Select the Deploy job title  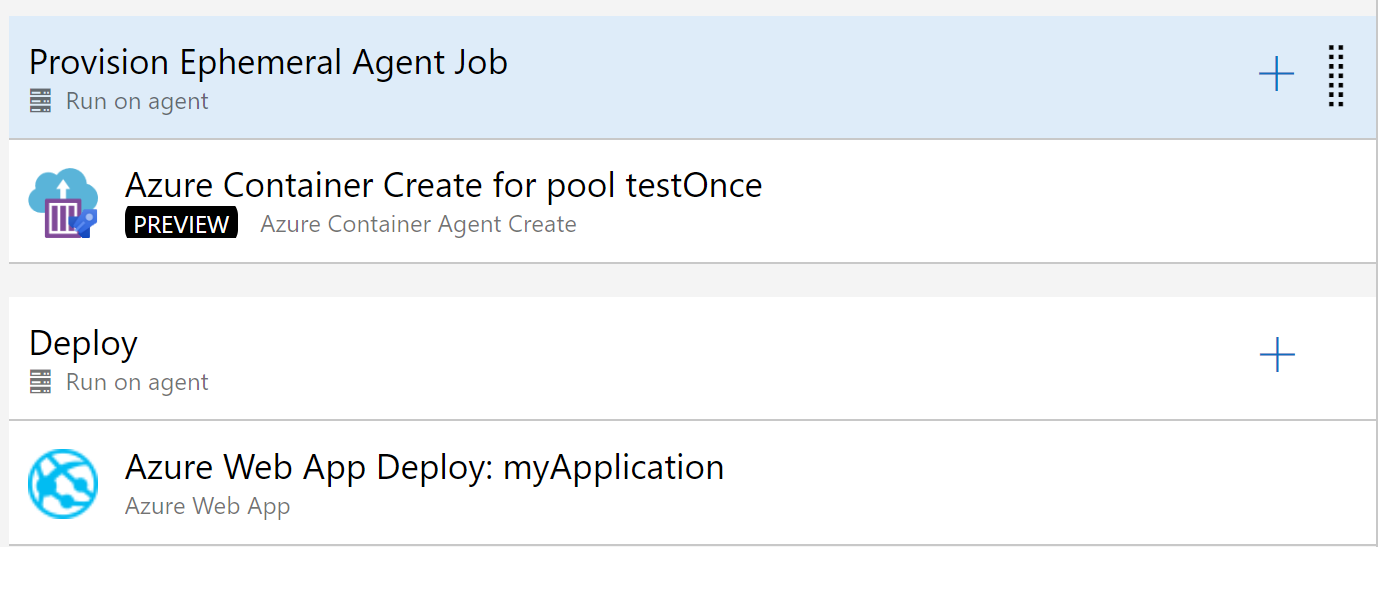coord(83,343)
